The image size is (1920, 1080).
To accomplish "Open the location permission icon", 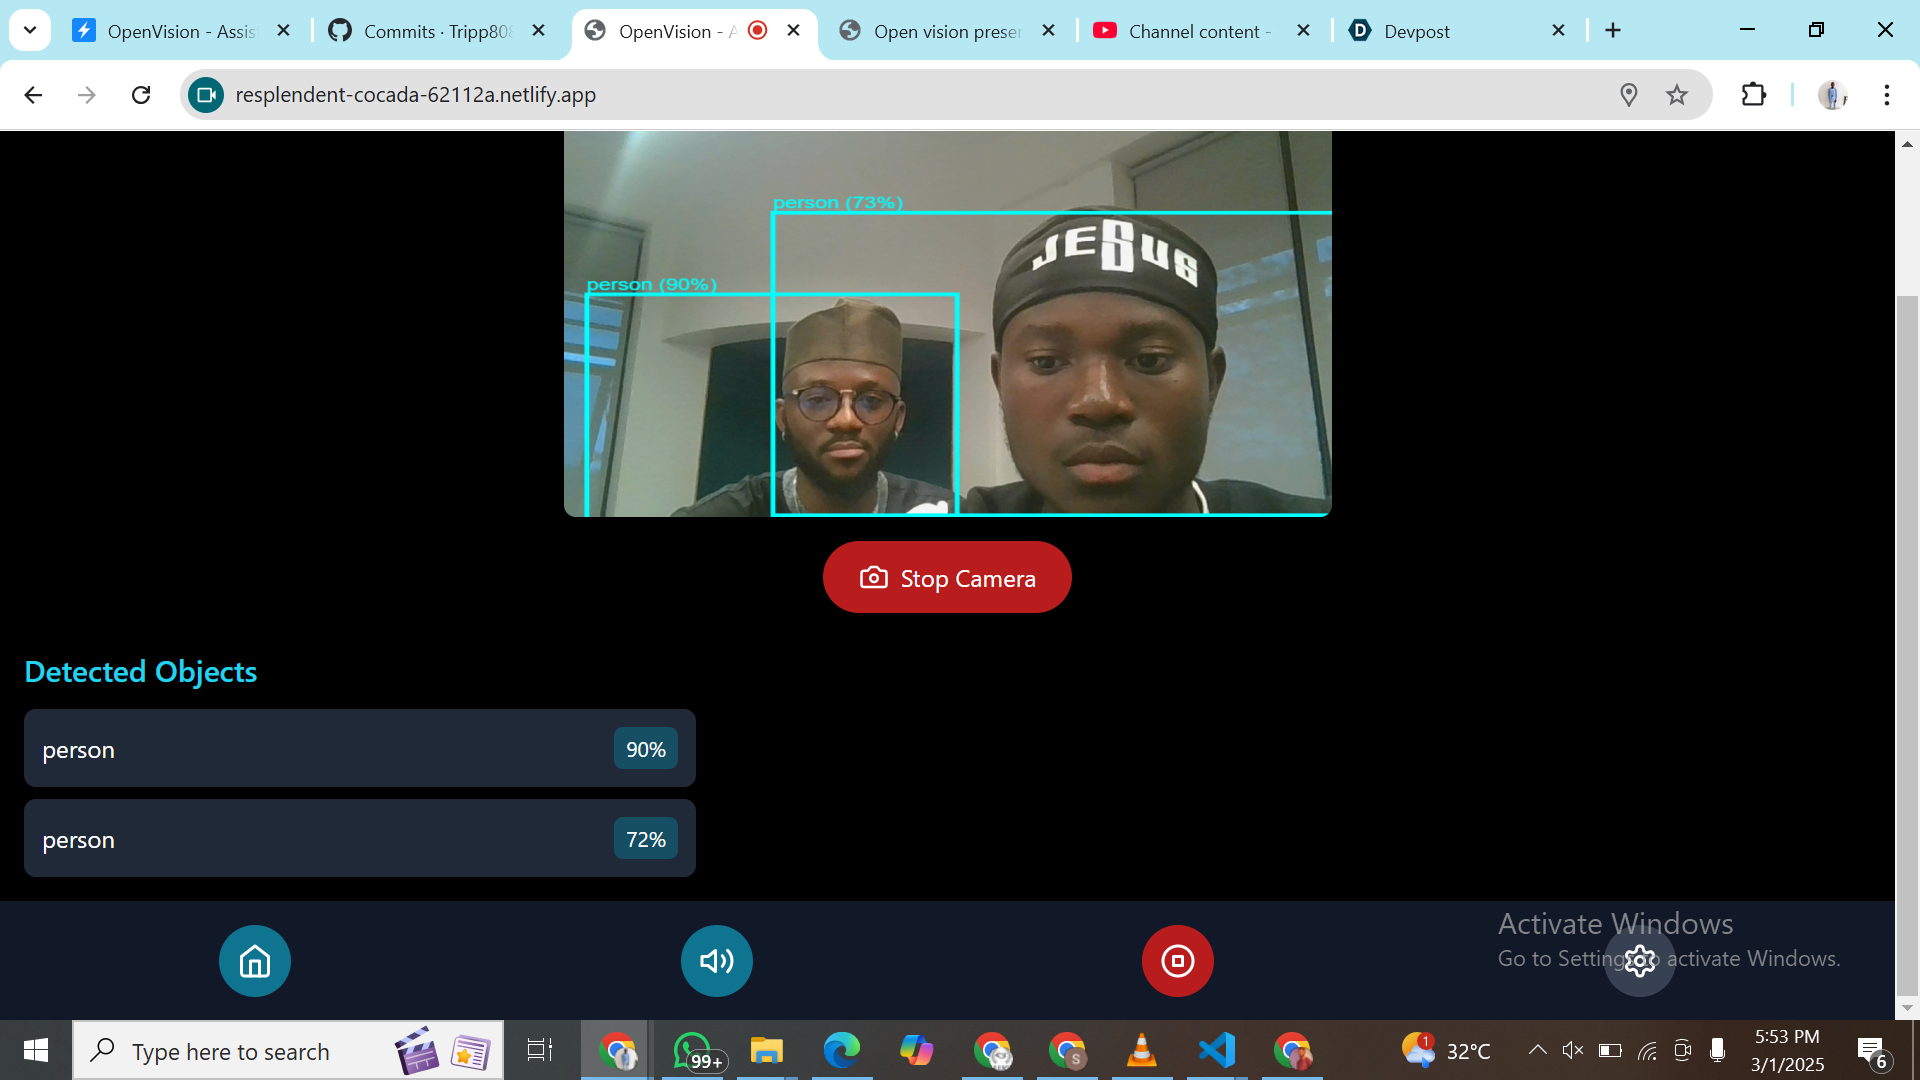I will (x=1628, y=95).
